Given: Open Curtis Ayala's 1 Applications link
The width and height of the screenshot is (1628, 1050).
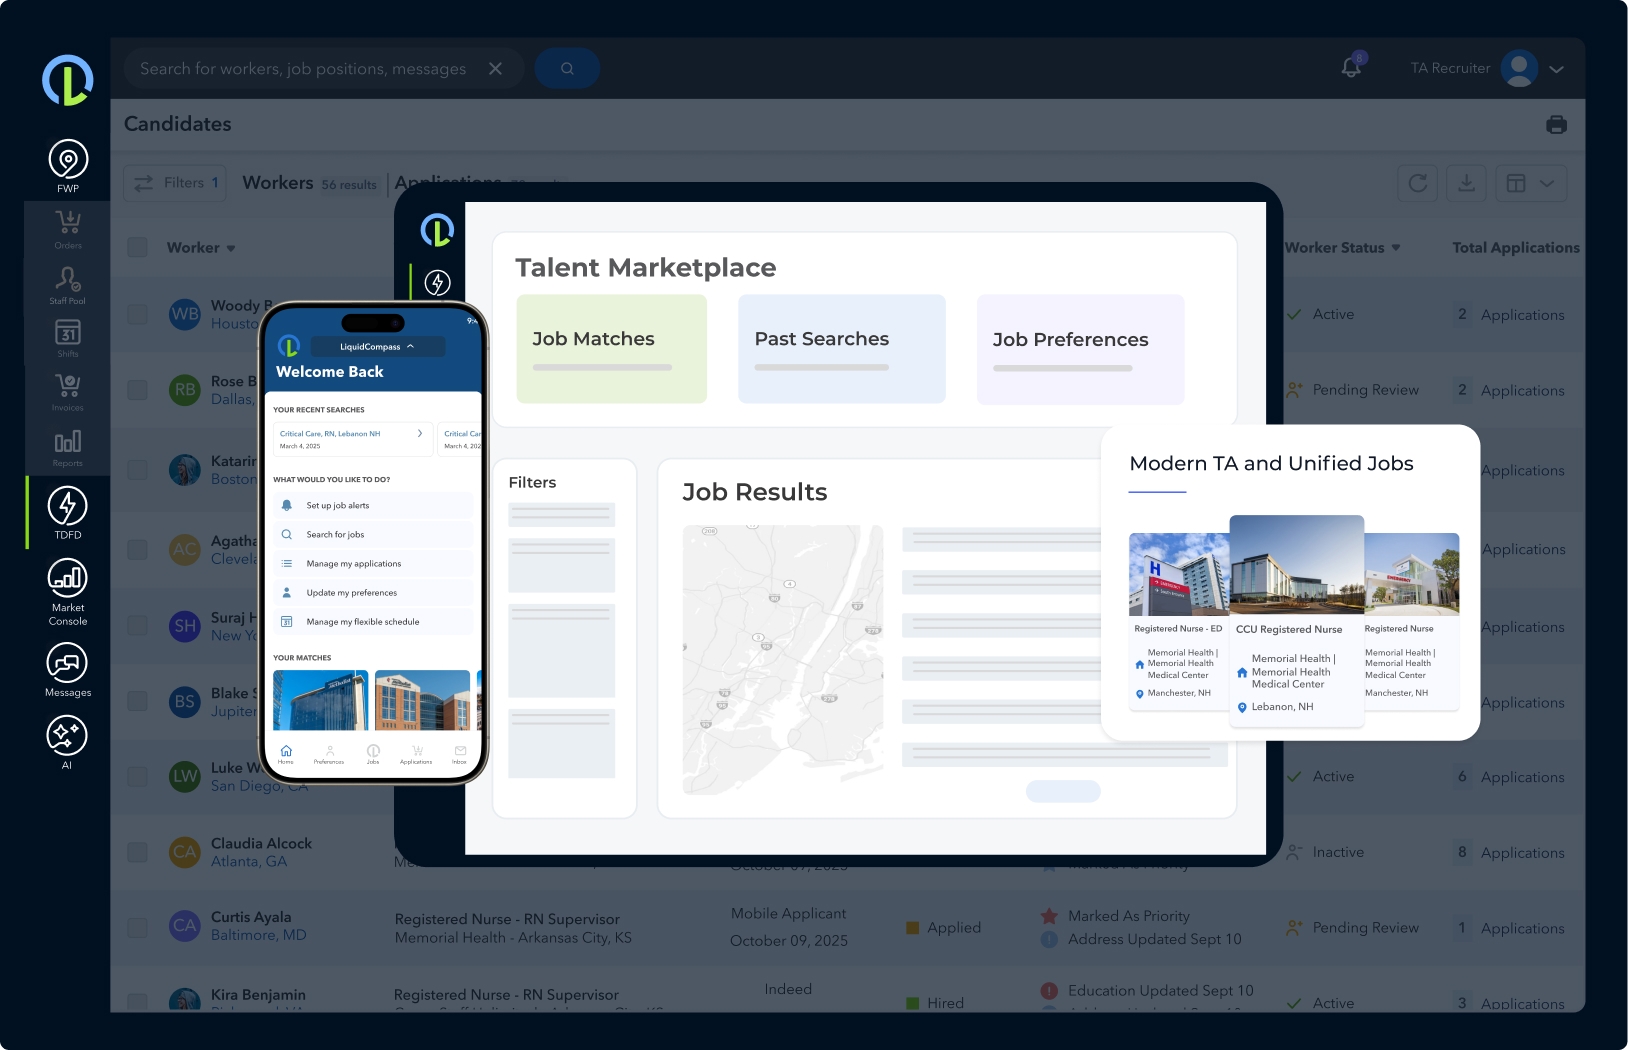Looking at the screenshot, I should pos(1510,928).
